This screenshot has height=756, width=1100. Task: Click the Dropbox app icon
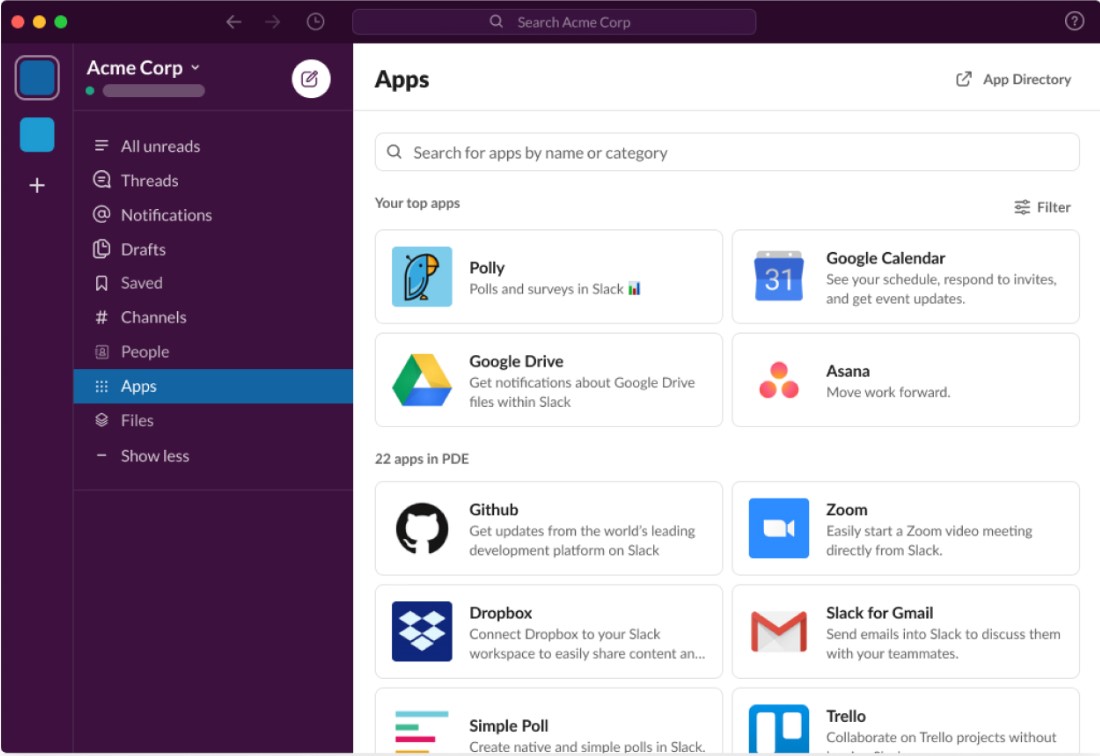click(x=421, y=631)
